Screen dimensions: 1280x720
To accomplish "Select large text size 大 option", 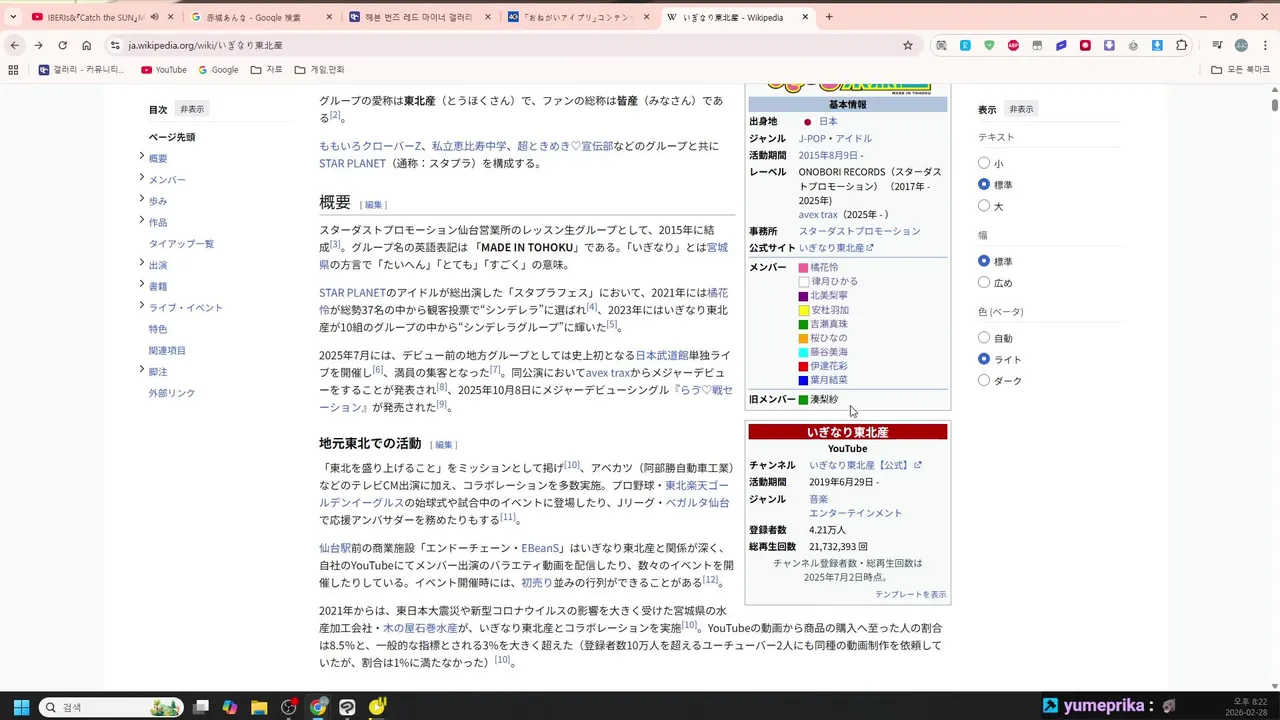I will (x=984, y=206).
